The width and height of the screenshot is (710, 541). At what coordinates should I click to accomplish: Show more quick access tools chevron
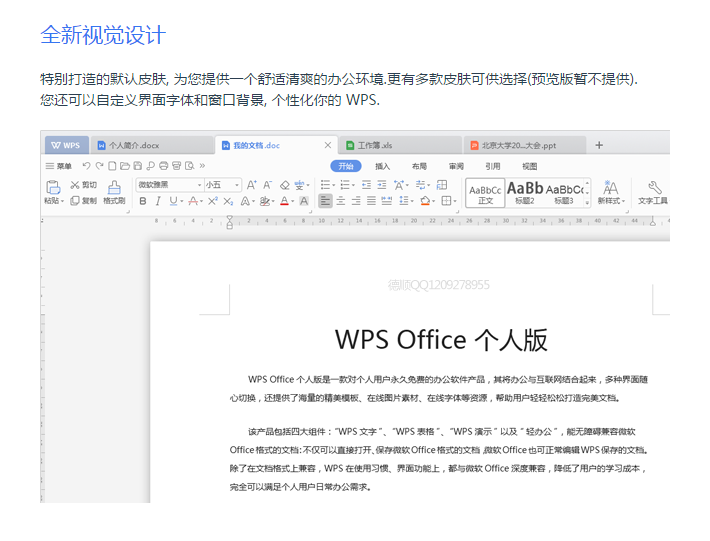click(202, 166)
